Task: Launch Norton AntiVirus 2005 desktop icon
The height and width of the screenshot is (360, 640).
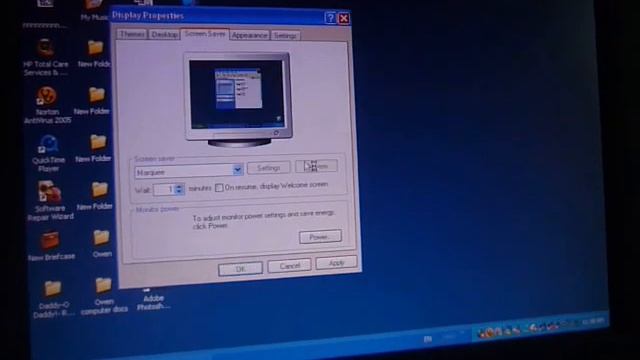Action: pos(47,105)
